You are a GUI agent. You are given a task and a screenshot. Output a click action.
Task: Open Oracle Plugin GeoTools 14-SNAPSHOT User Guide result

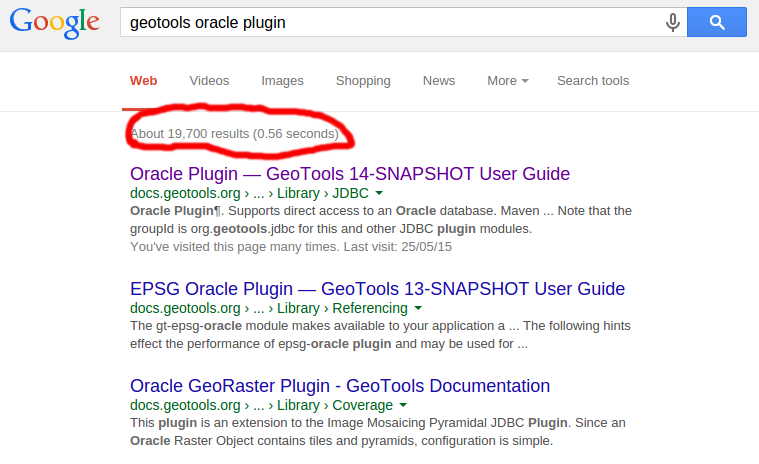point(350,174)
